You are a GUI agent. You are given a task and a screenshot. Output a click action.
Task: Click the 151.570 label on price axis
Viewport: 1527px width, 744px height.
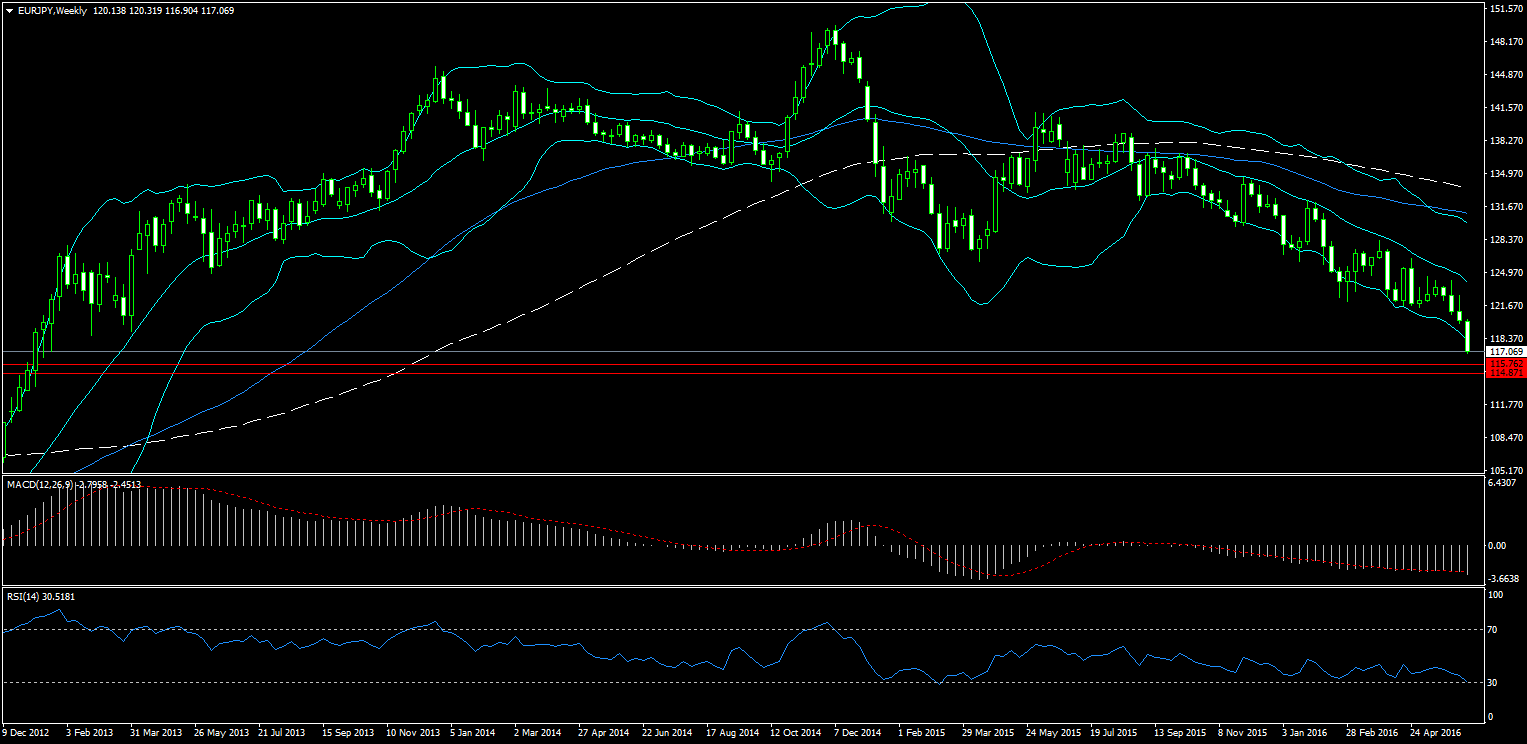pyautogui.click(x=1504, y=9)
